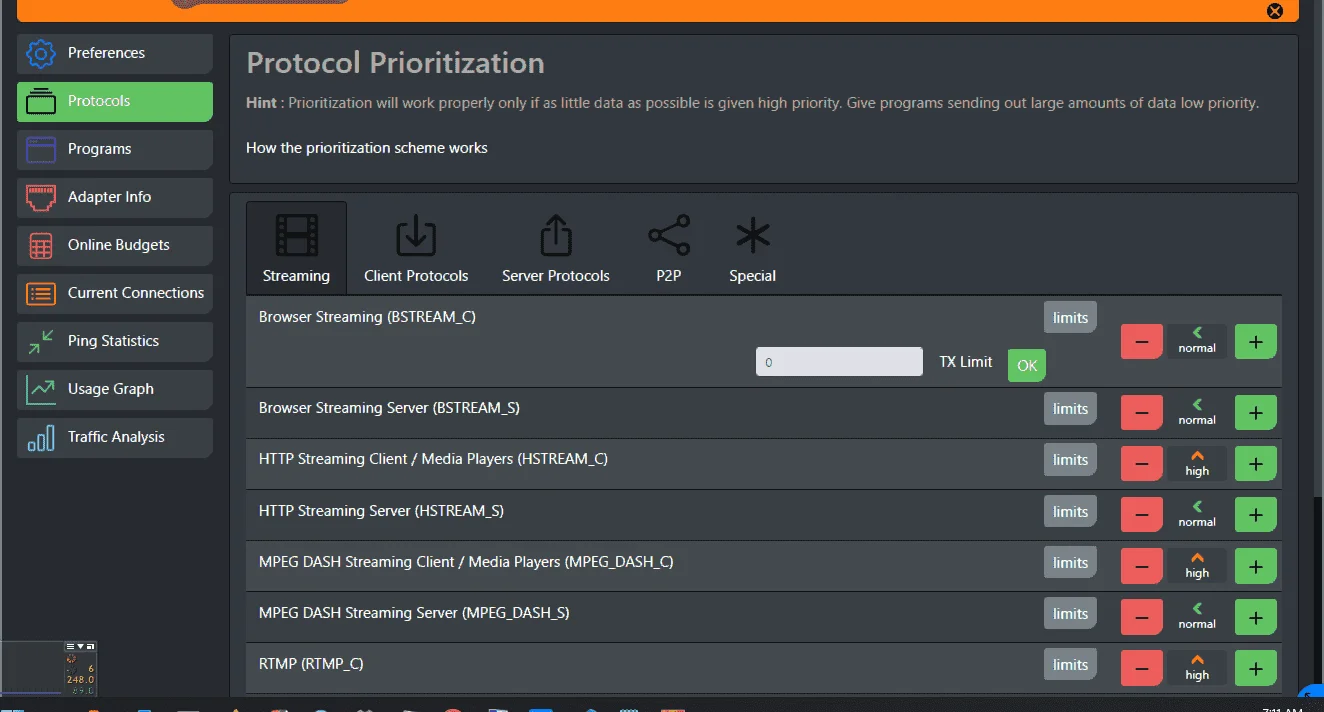
Task: Close the orange notification banner
Action: point(1275,11)
